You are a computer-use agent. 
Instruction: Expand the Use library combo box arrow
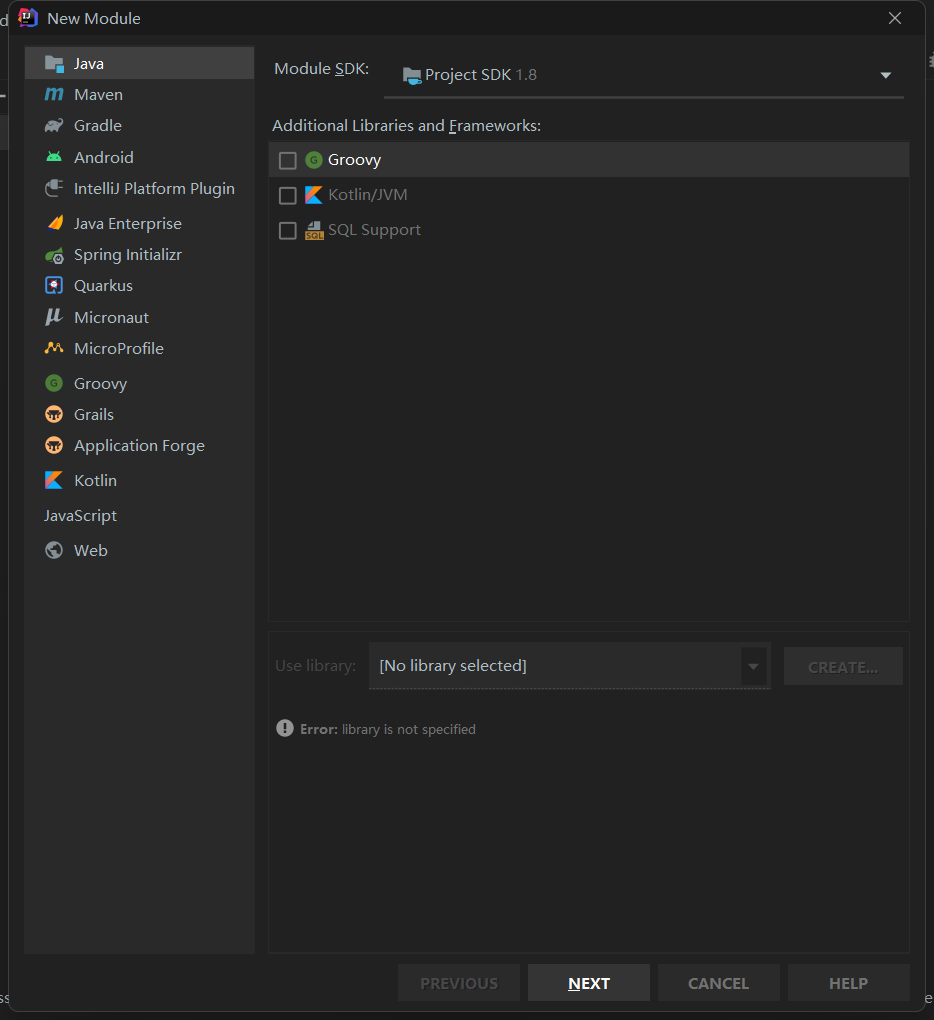(x=753, y=666)
